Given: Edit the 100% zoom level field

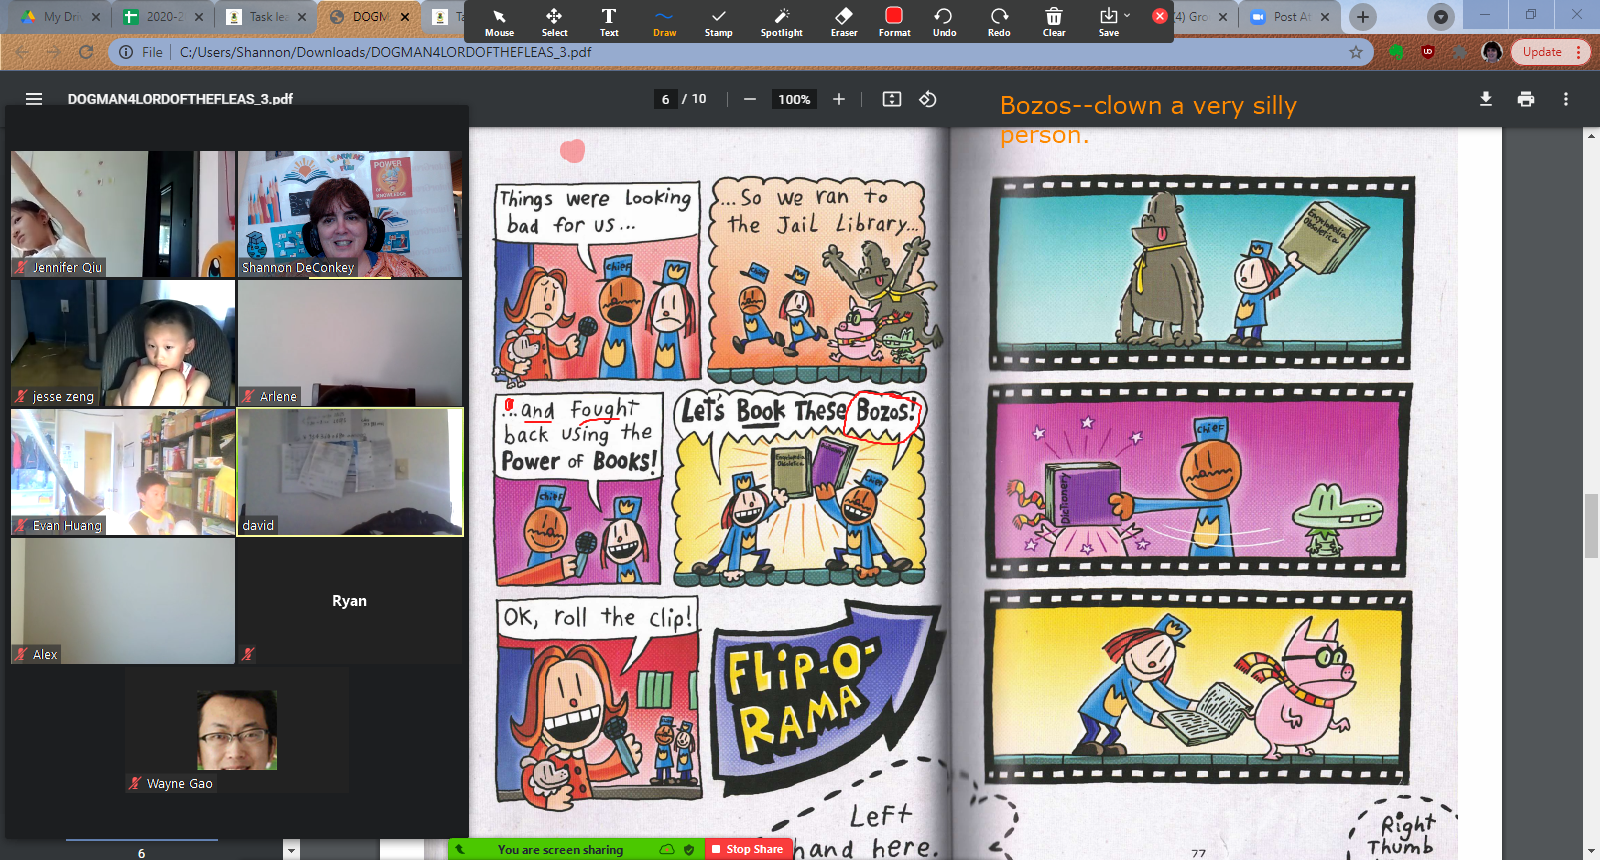Looking at the screenshot, I should (794, 99).
